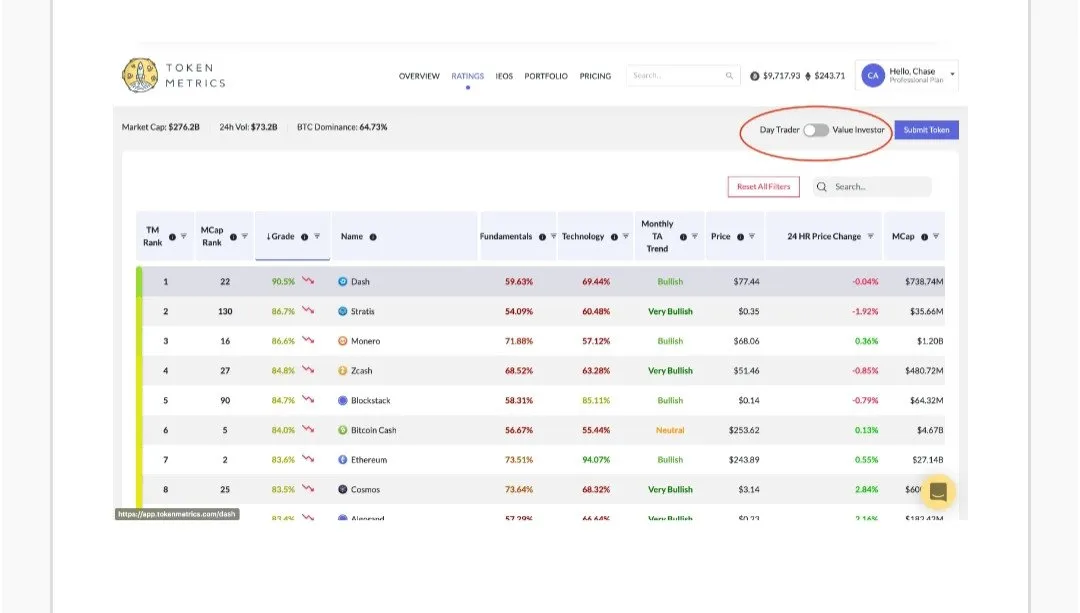Sort by the Grade column header

coord(280,236)
